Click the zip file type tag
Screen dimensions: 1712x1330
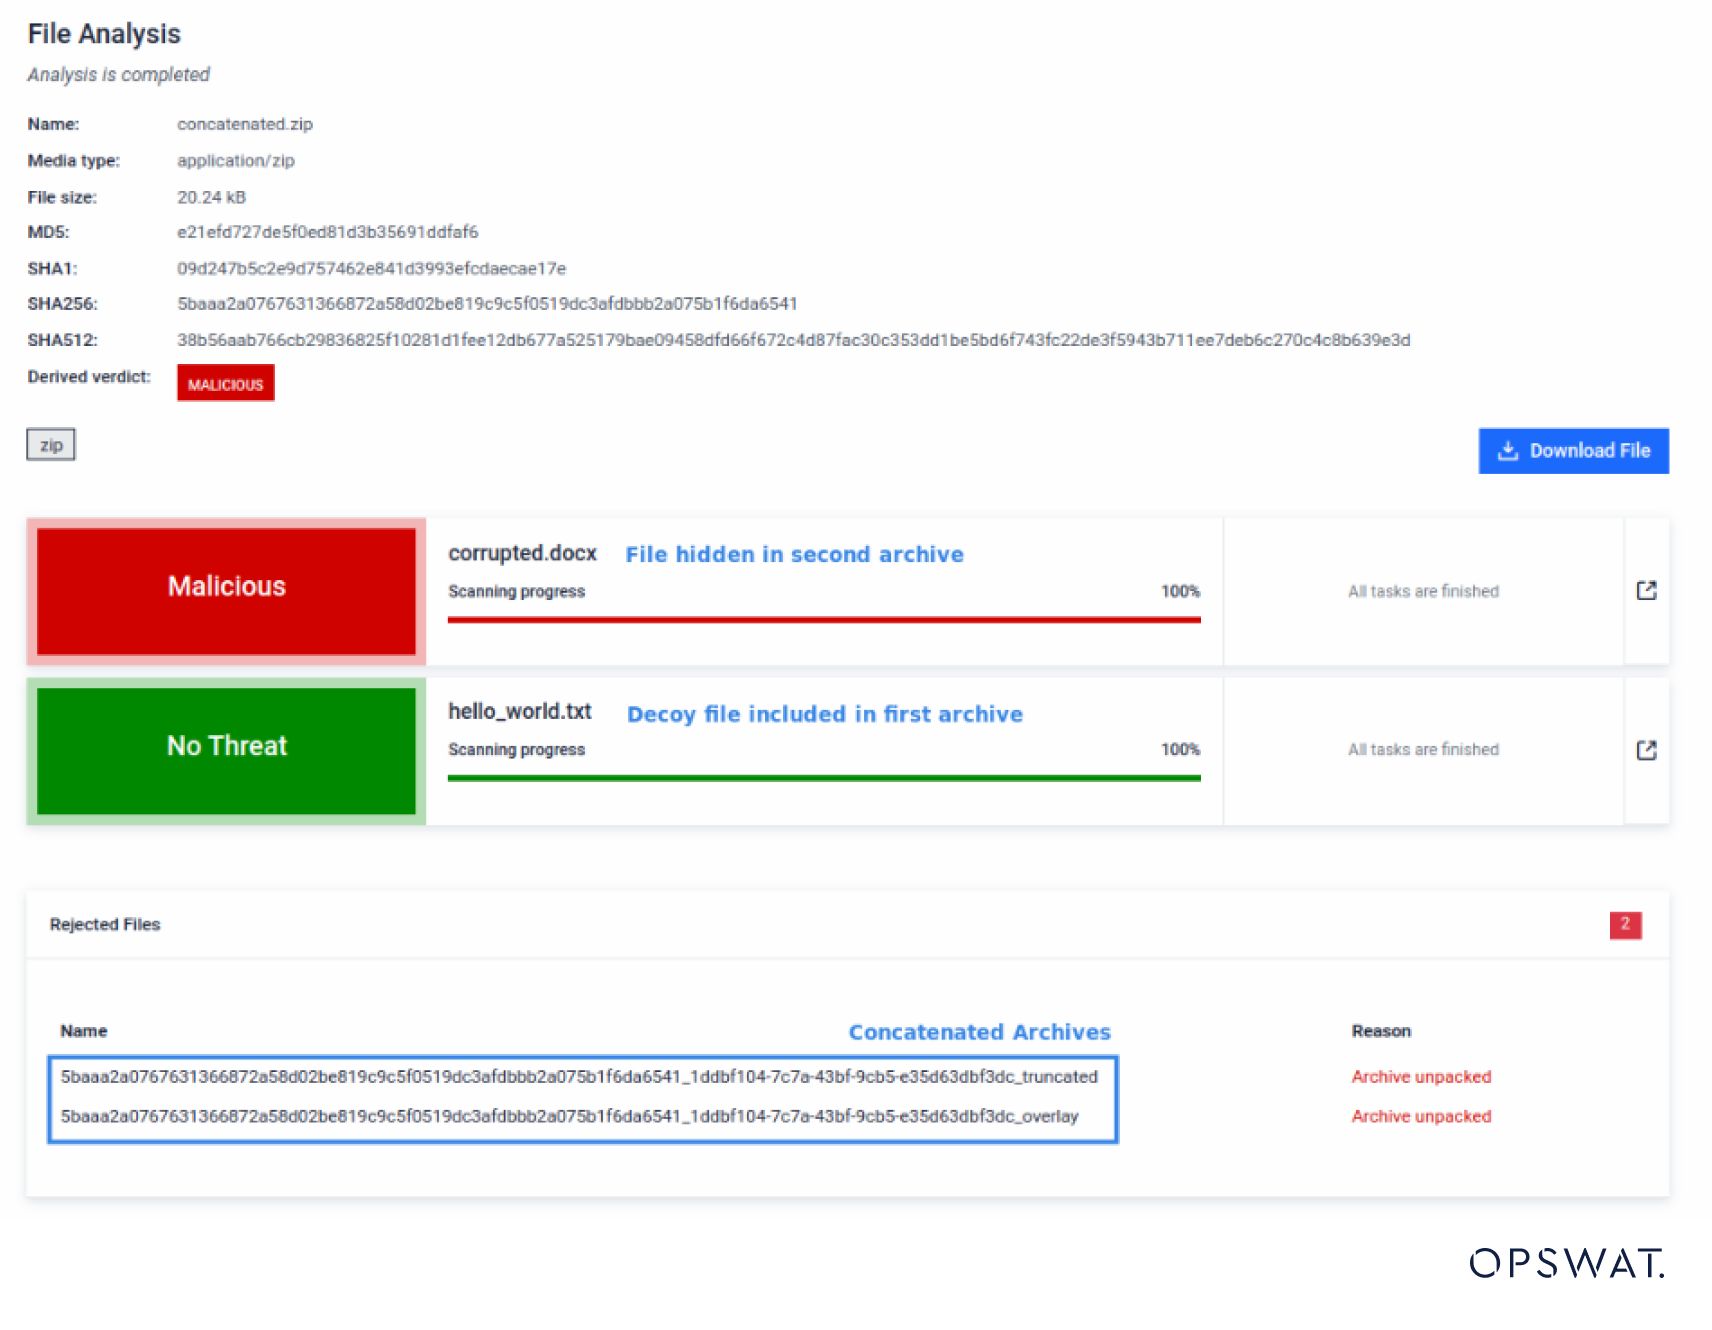[51, 445]
